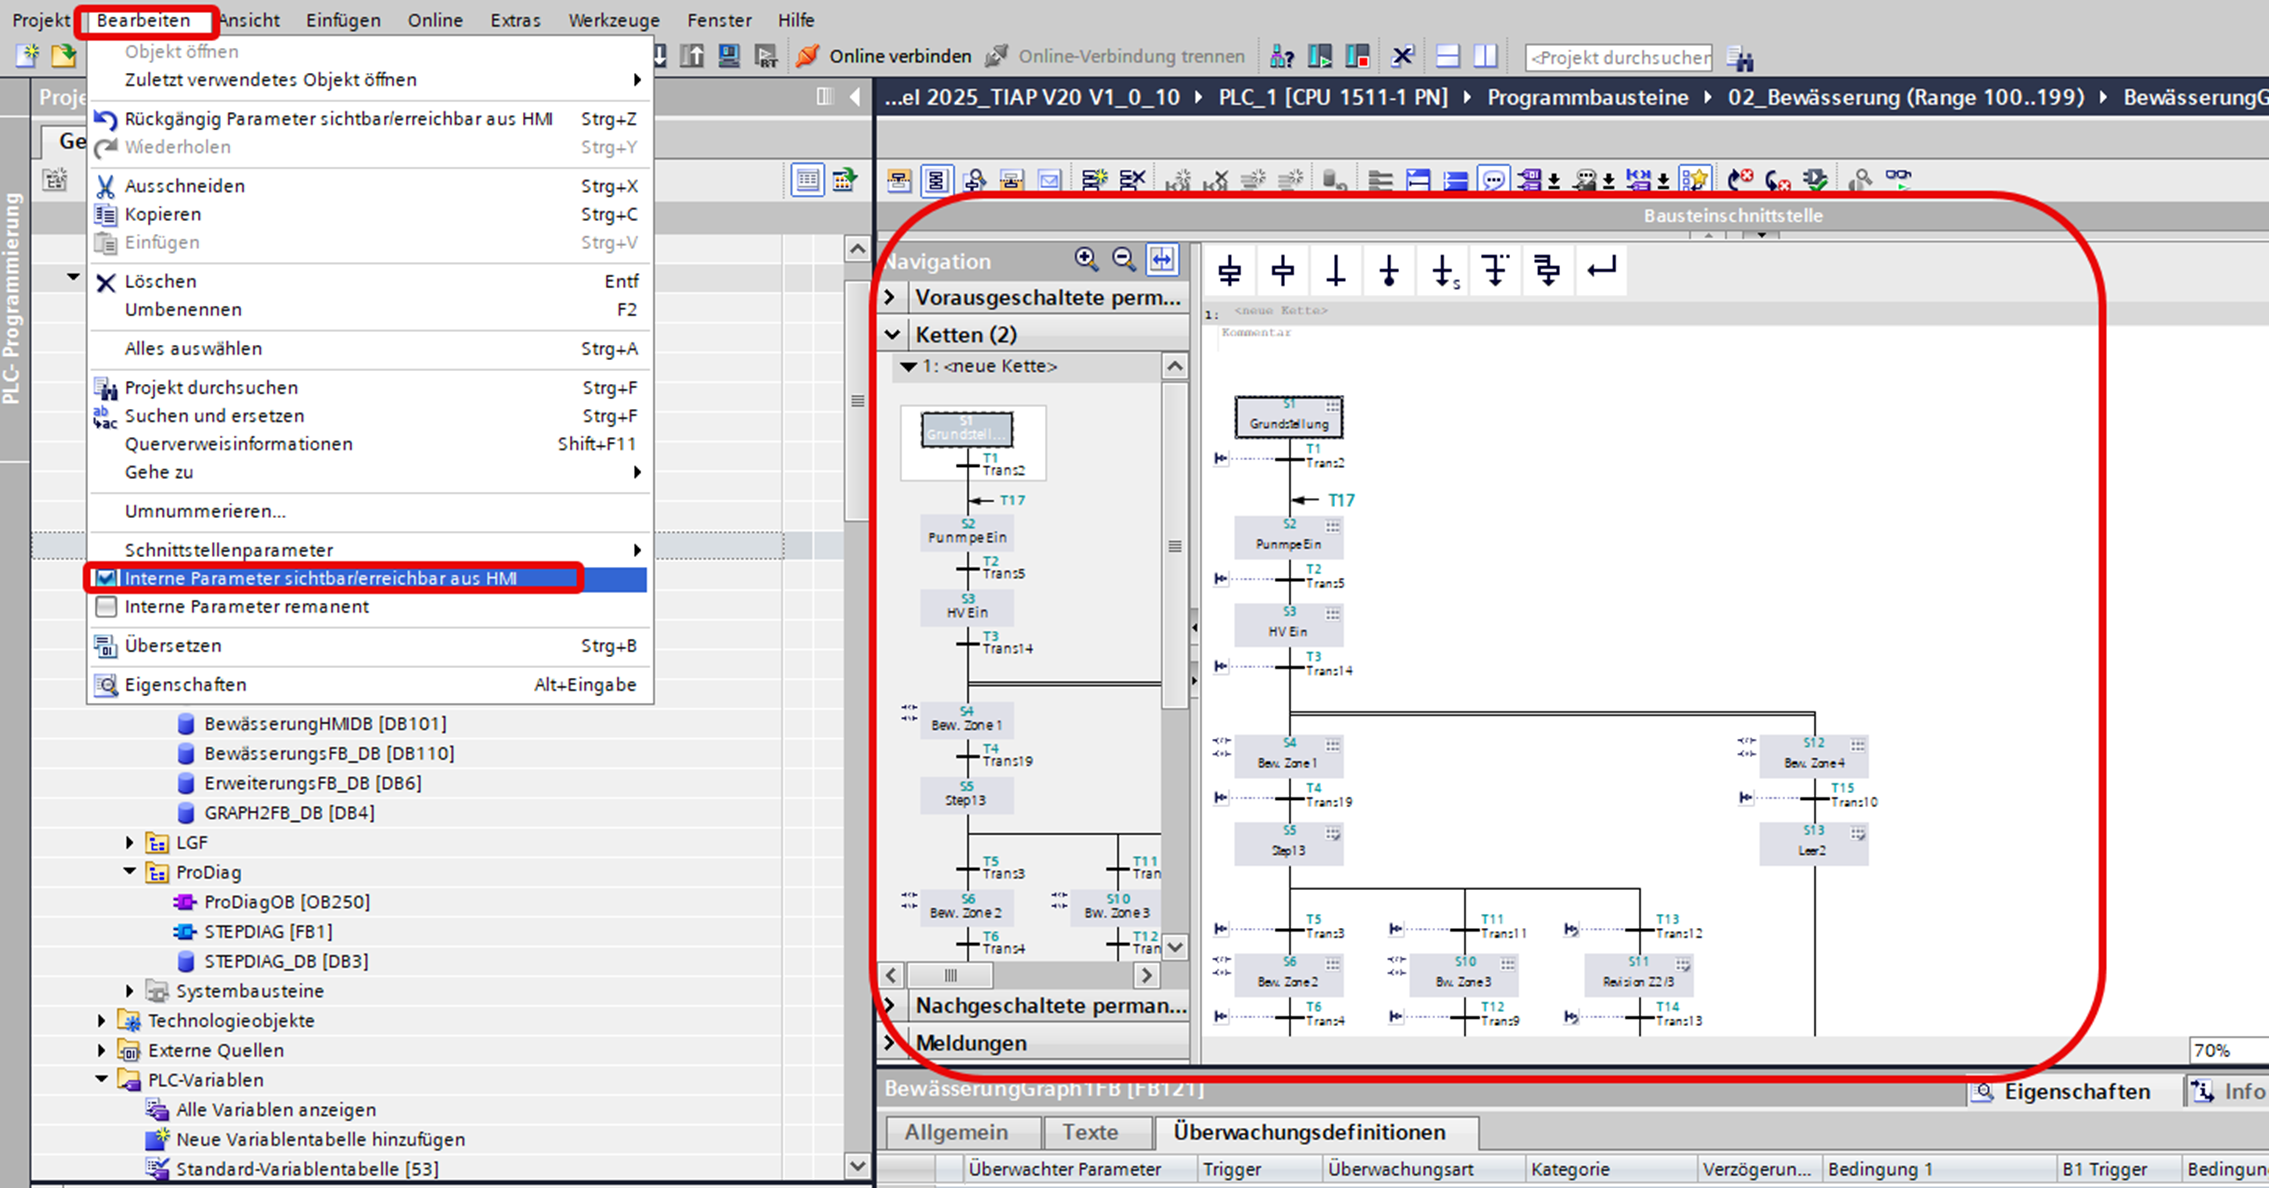Open the ProDiagOB [OB250] block
The width and height of the screenshot is (2269, 1188).
click(x=286, y=902)
